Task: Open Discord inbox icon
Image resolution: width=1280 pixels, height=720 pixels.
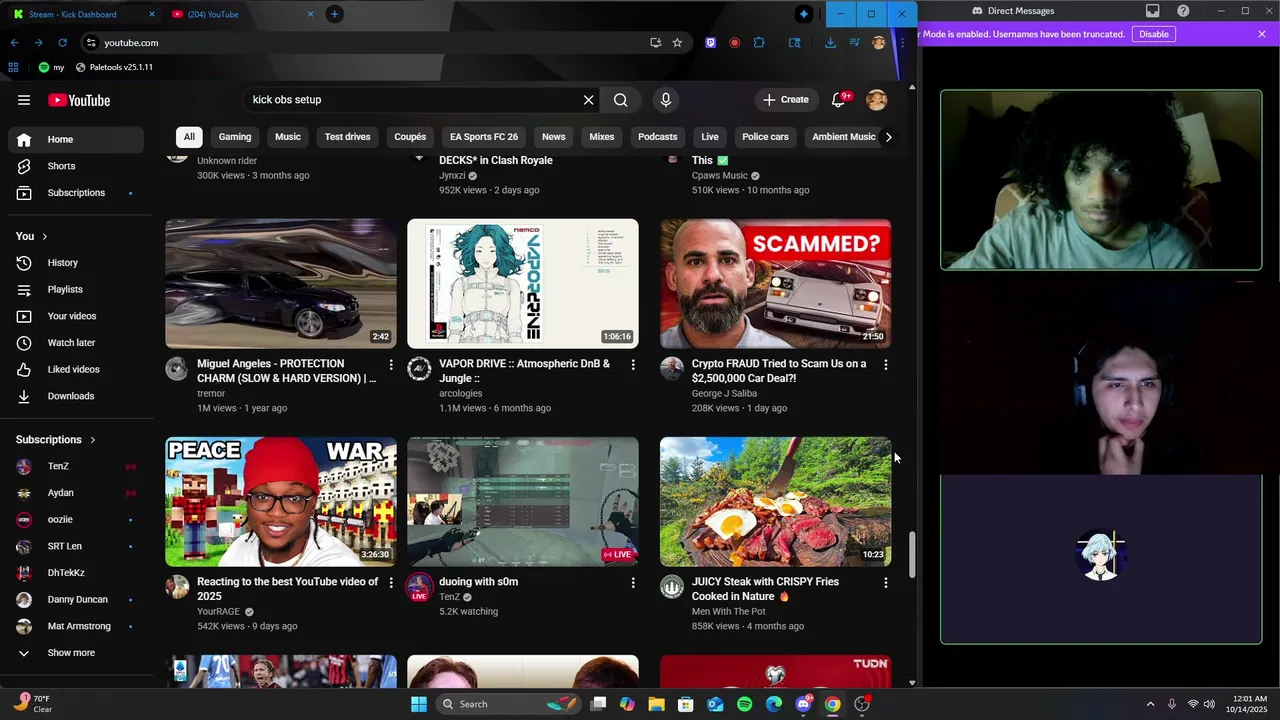Action: pyautogui.click(x=1153, y=11)
